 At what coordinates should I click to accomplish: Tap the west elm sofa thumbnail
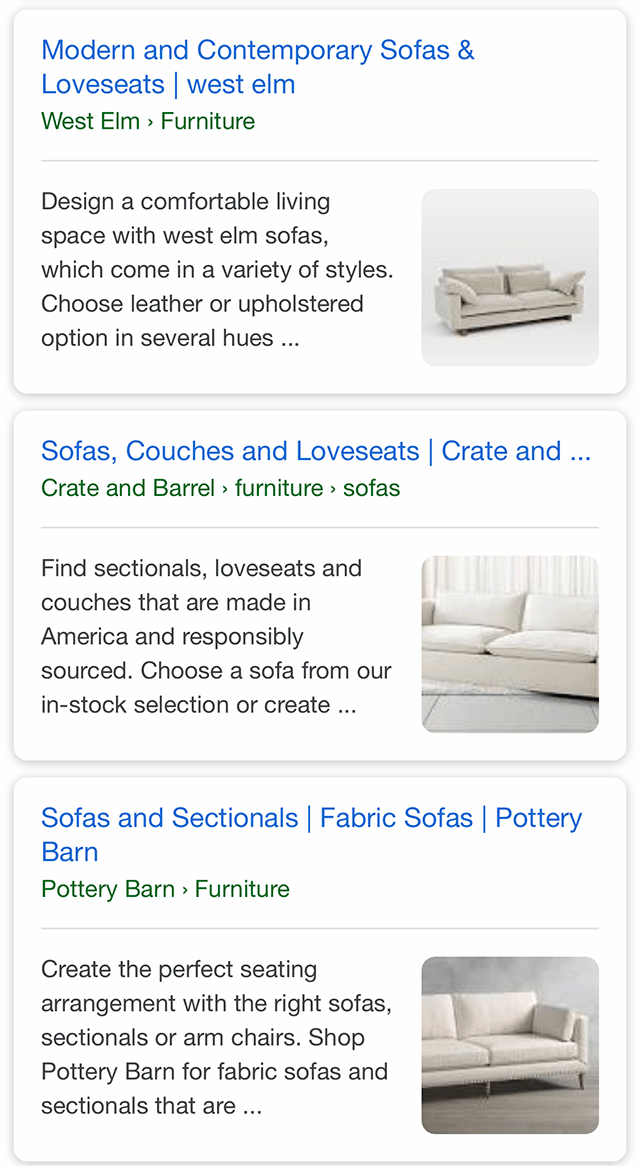[x=510, y=278]
